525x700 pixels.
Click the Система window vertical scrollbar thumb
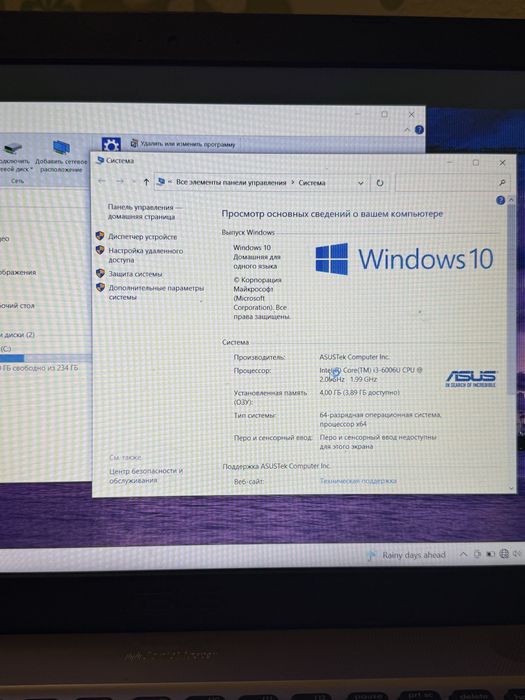click(x=511, y=299)
